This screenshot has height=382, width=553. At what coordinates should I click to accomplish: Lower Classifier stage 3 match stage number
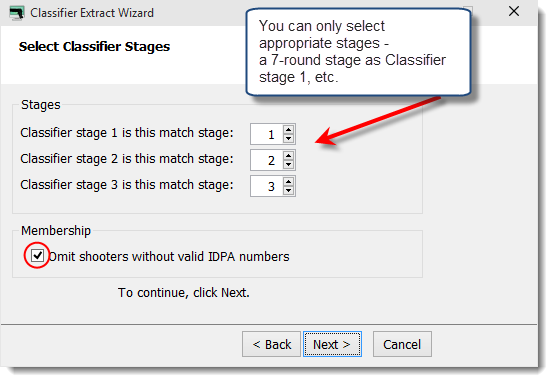pos(288,190)
